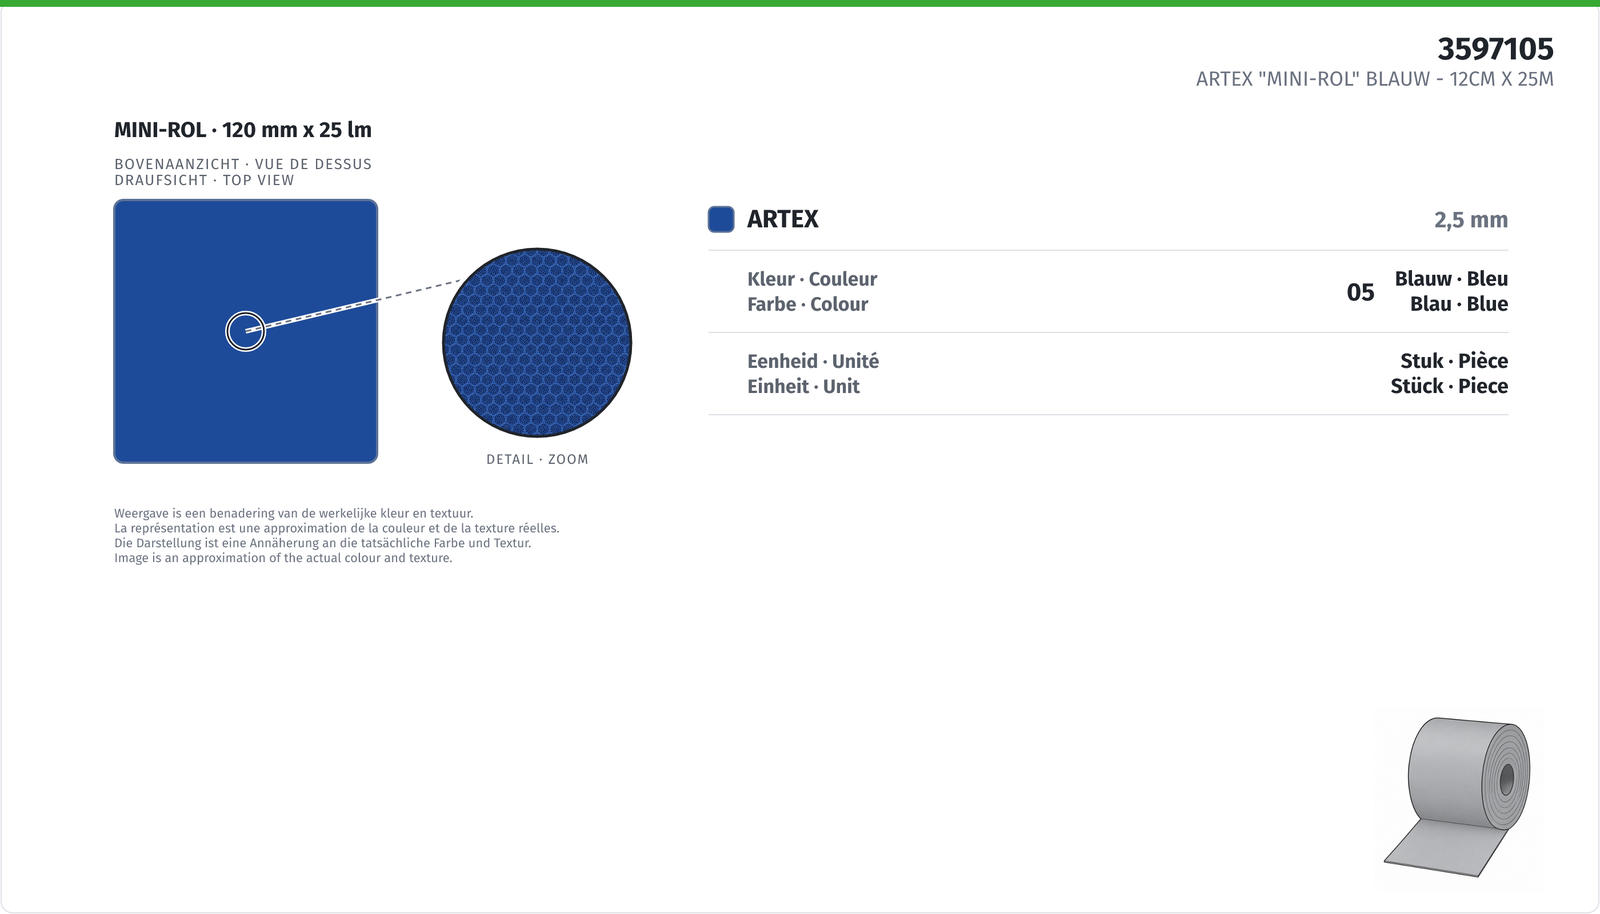Click the Blau · Blue color value
This screenshot has height=914, width=1600.
[1459, 304]
